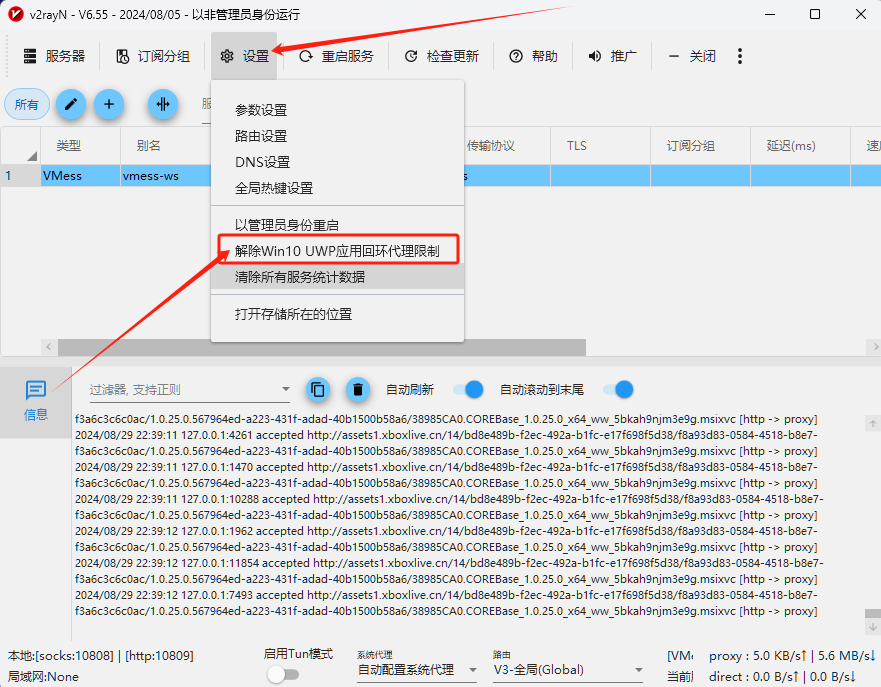Select the vmess-ws alias cell

[166, 176]
